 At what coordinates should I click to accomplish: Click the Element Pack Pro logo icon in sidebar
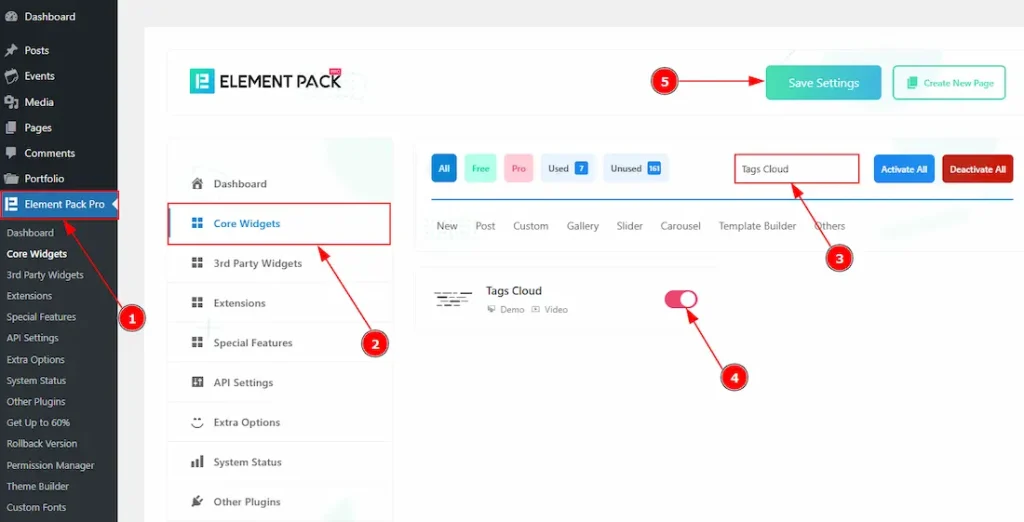[11, 204]
